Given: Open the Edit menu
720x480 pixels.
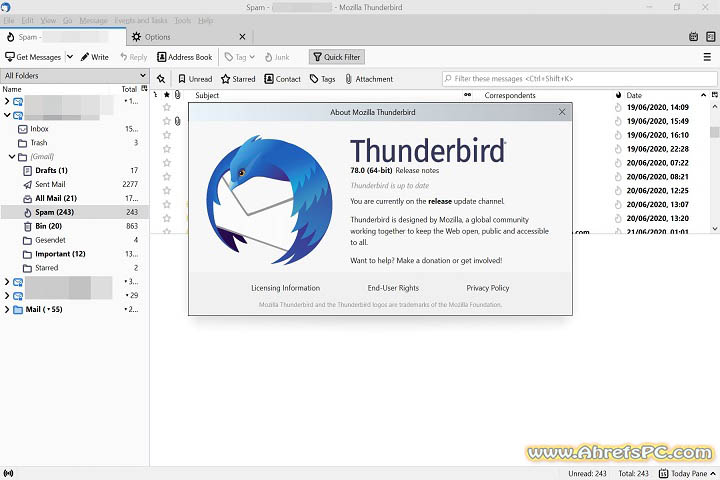Looking at the screenshot, I should click(x=28, y=20).
